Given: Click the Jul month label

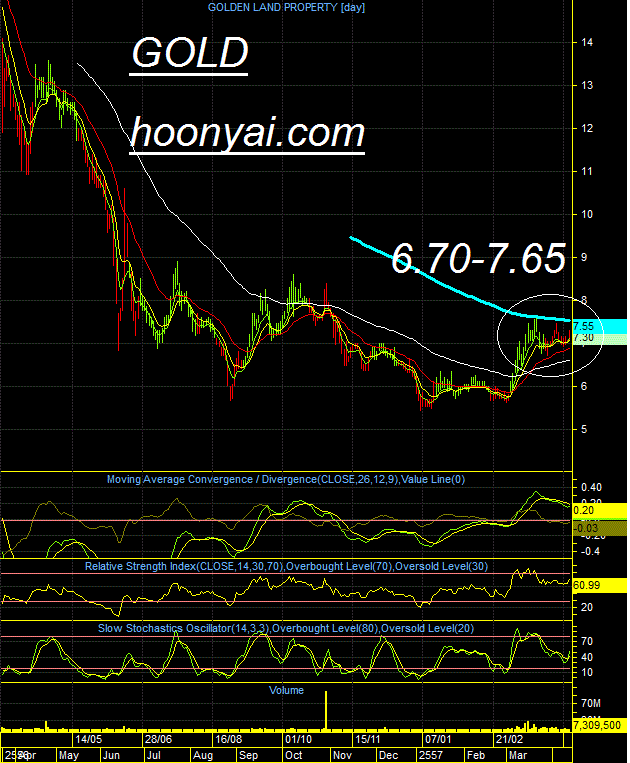Looking at the screenshot, I should coord(154,756).
